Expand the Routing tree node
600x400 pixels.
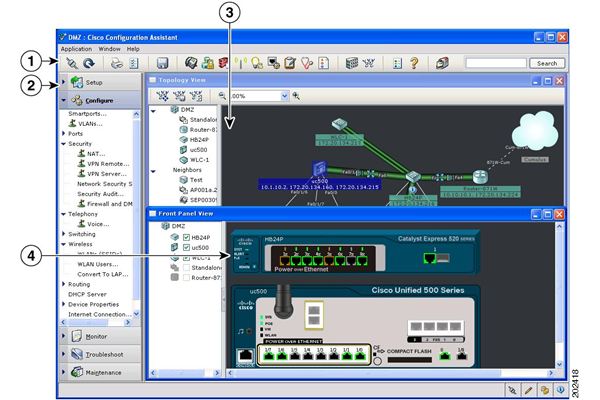[x=64, y=284]
